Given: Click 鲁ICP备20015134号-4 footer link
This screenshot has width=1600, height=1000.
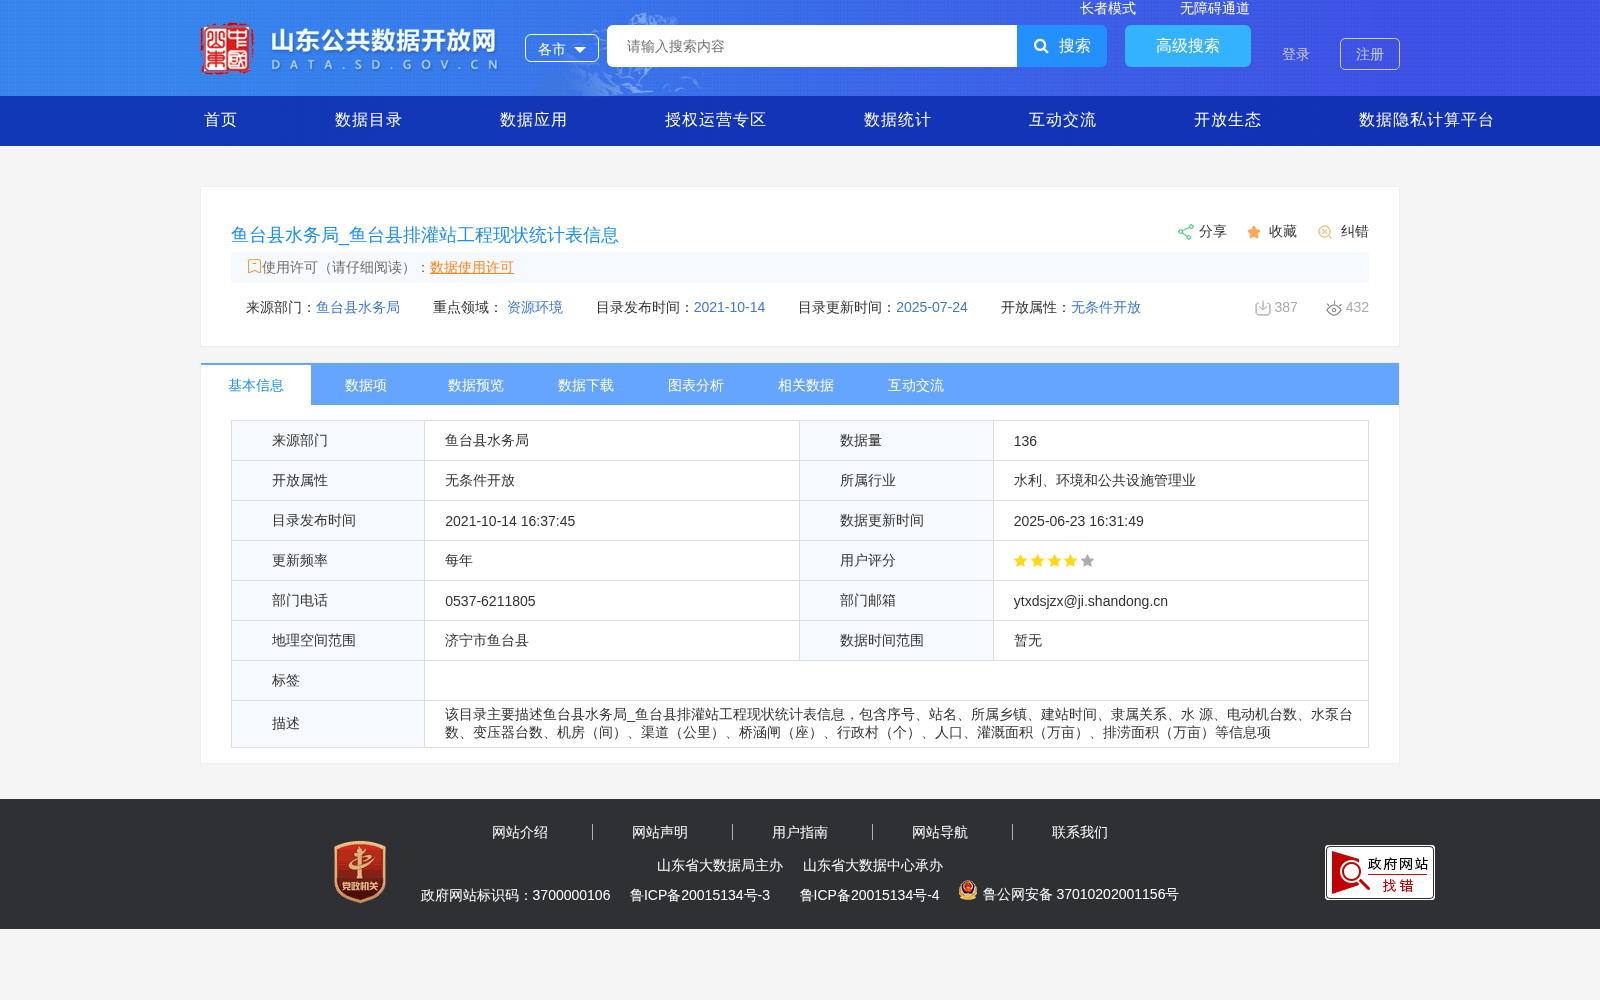Looking at the screenshot, I should [870, 895].
